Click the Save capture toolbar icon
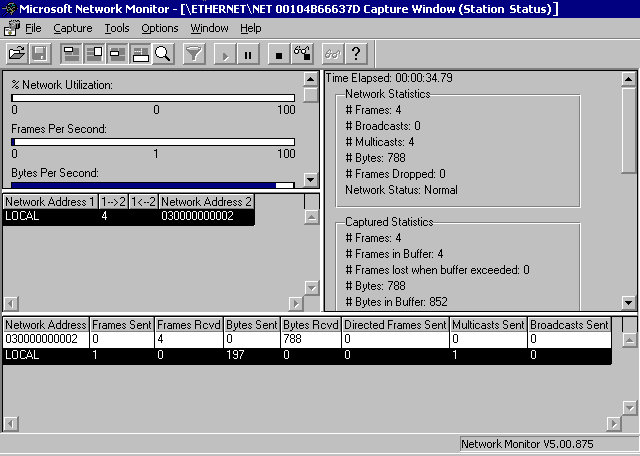Image resolution: width=640 pixels, height=456 pixels. pyautogui.click(x=39, y=53)
